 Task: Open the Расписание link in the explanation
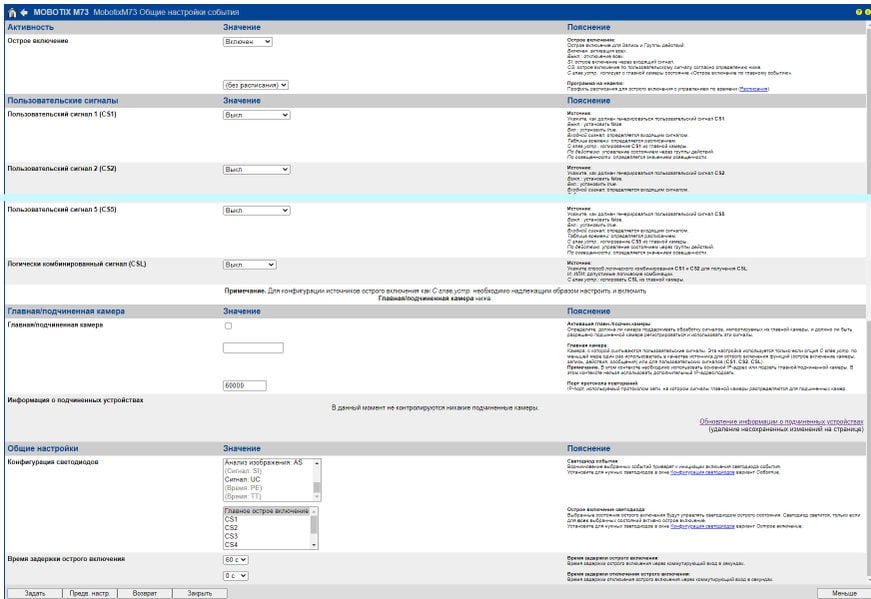click(x=754, y=89)
